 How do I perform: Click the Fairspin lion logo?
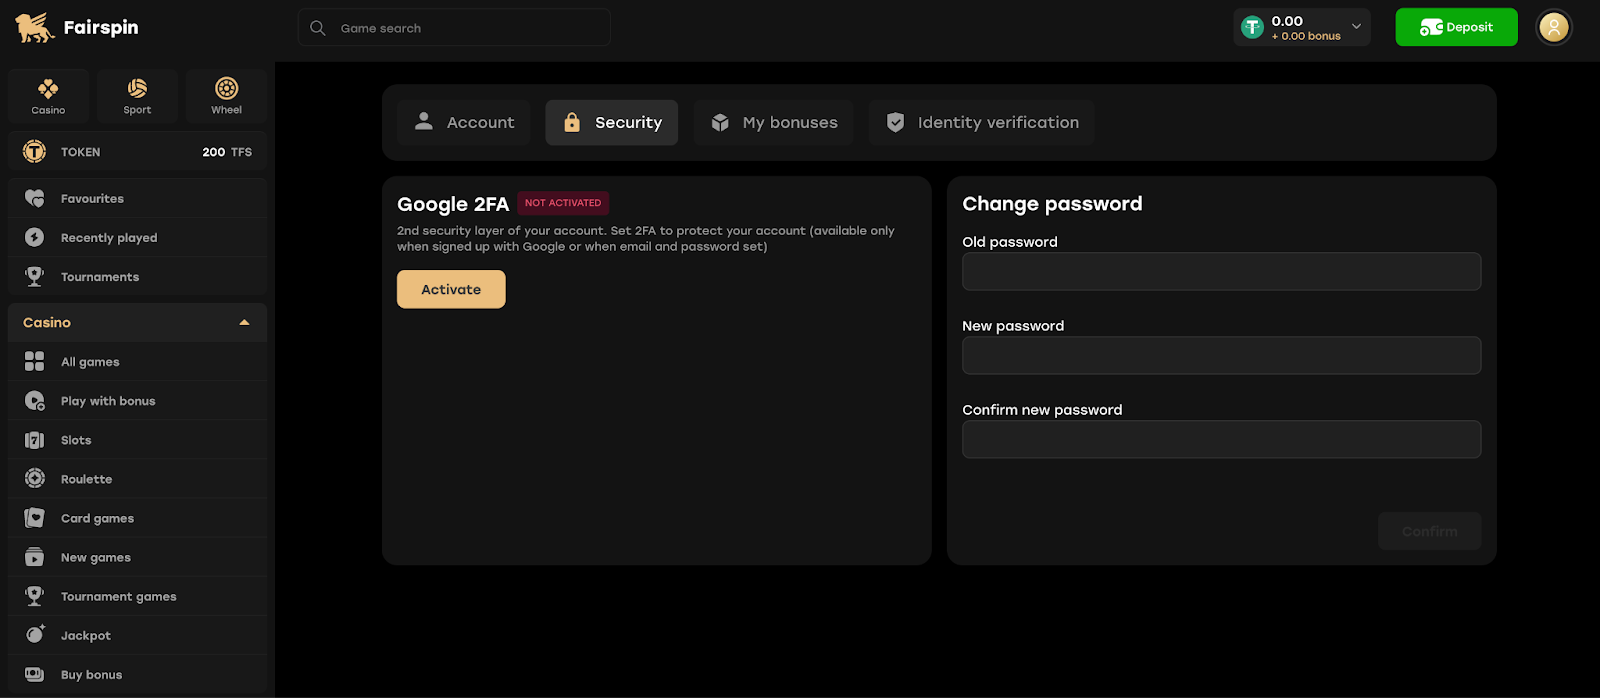35,28
